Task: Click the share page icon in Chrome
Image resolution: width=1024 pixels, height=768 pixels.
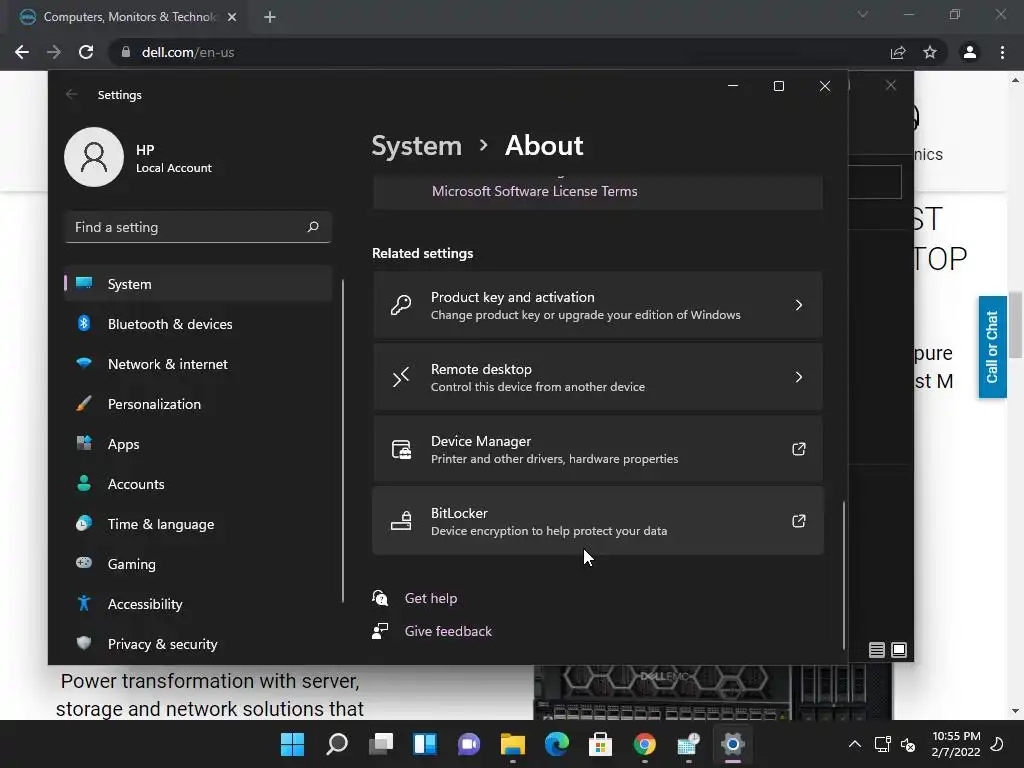Action: [898, 52]
